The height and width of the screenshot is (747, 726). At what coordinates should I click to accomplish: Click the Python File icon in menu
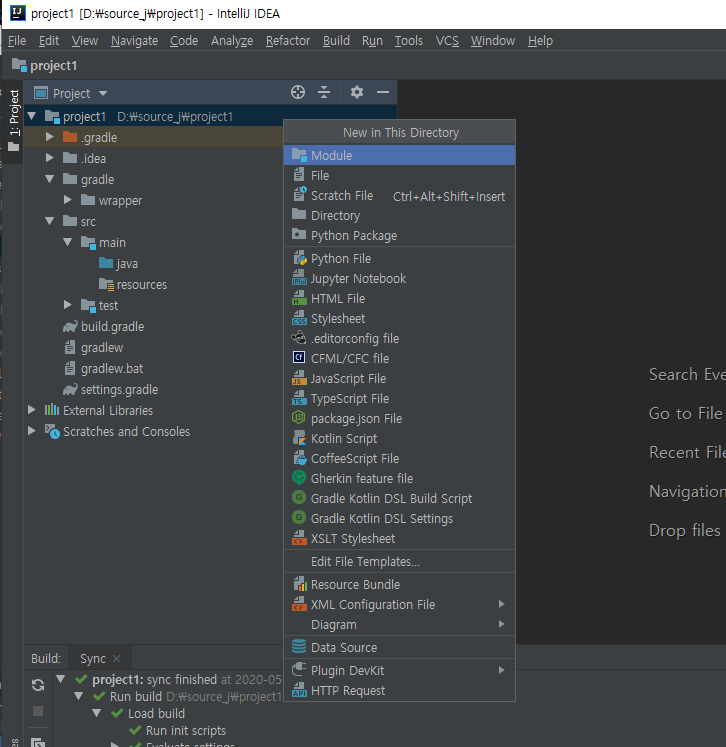pos(299,259)
